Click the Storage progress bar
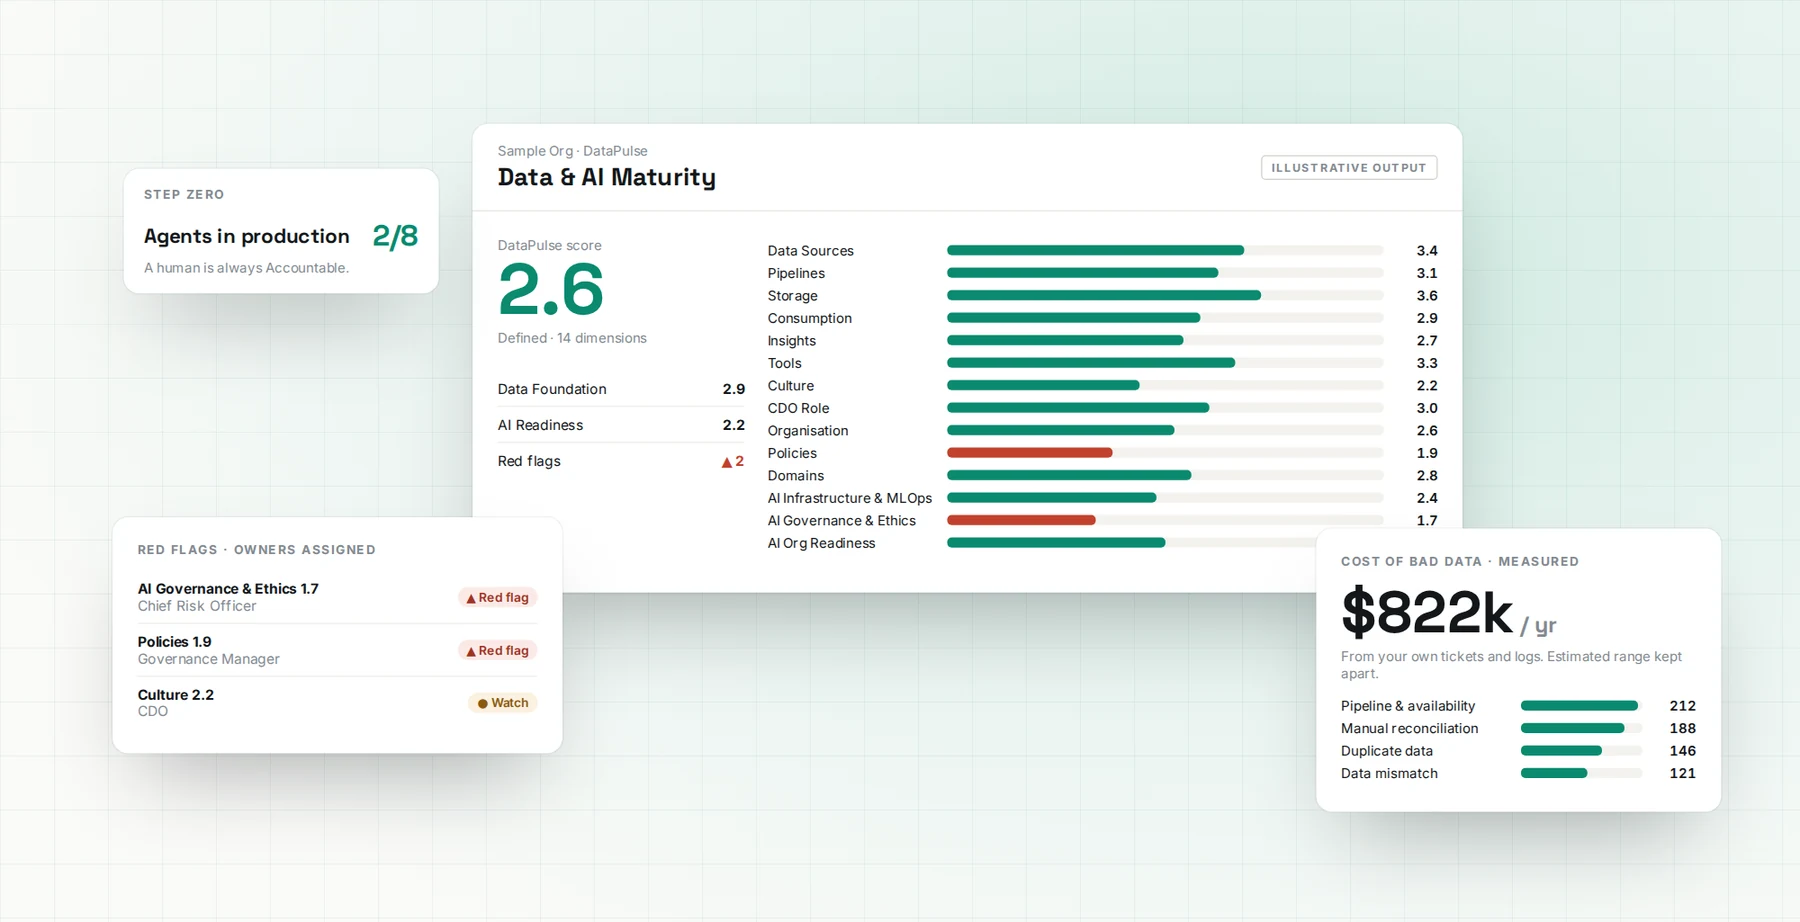Screen dimensions: 1800x922 pos(1165,295)
